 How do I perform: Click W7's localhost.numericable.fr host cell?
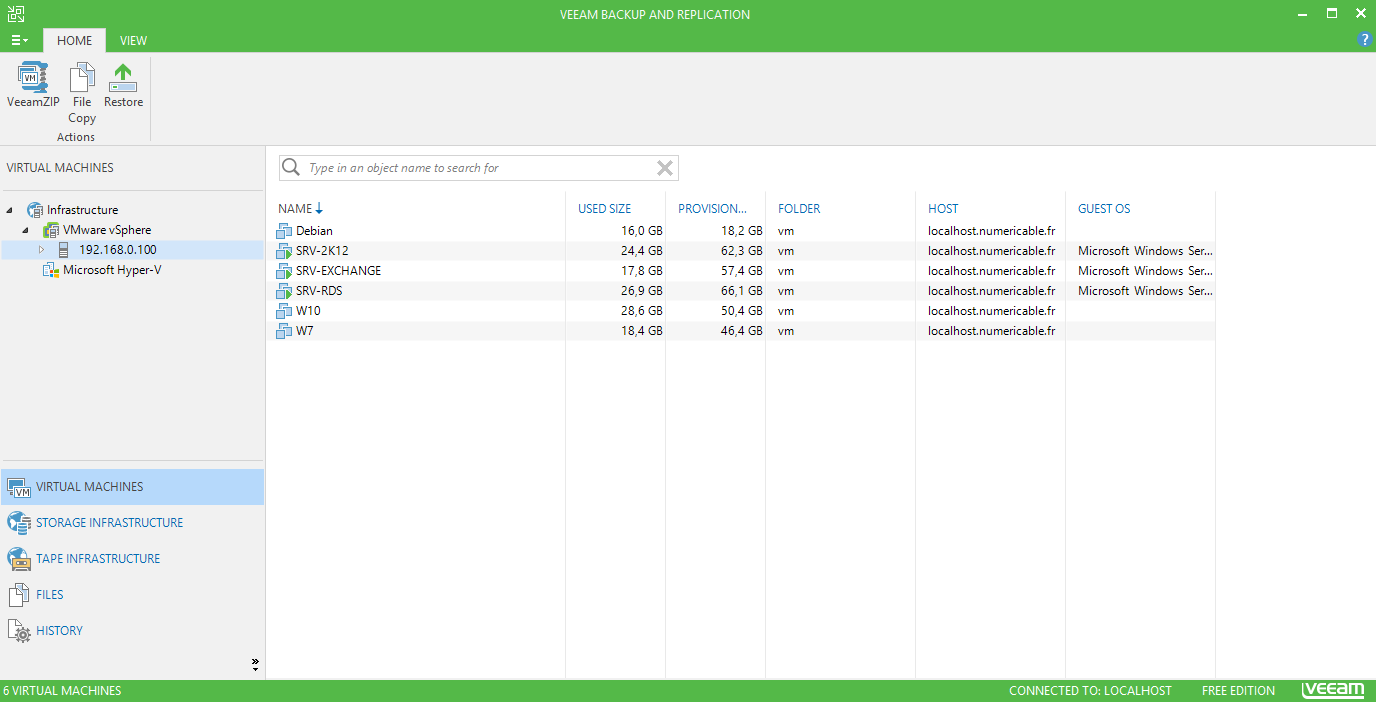click(x=991, y=331)
